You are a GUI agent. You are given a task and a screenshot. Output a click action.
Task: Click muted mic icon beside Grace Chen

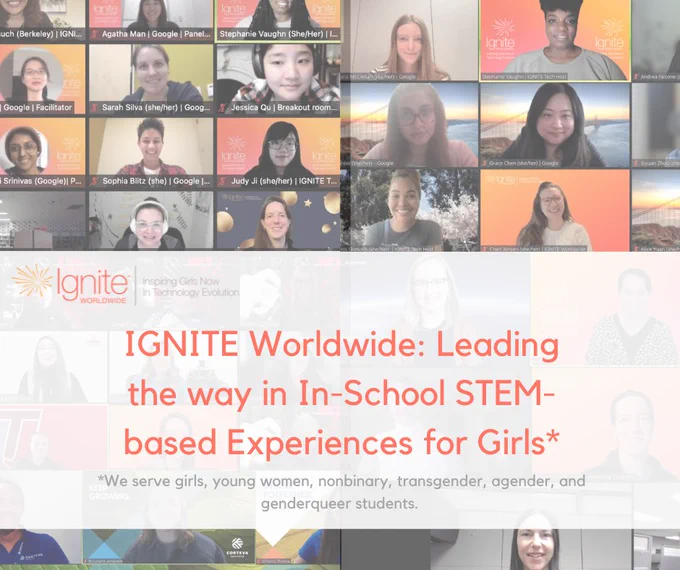click(x=485, y=164)
